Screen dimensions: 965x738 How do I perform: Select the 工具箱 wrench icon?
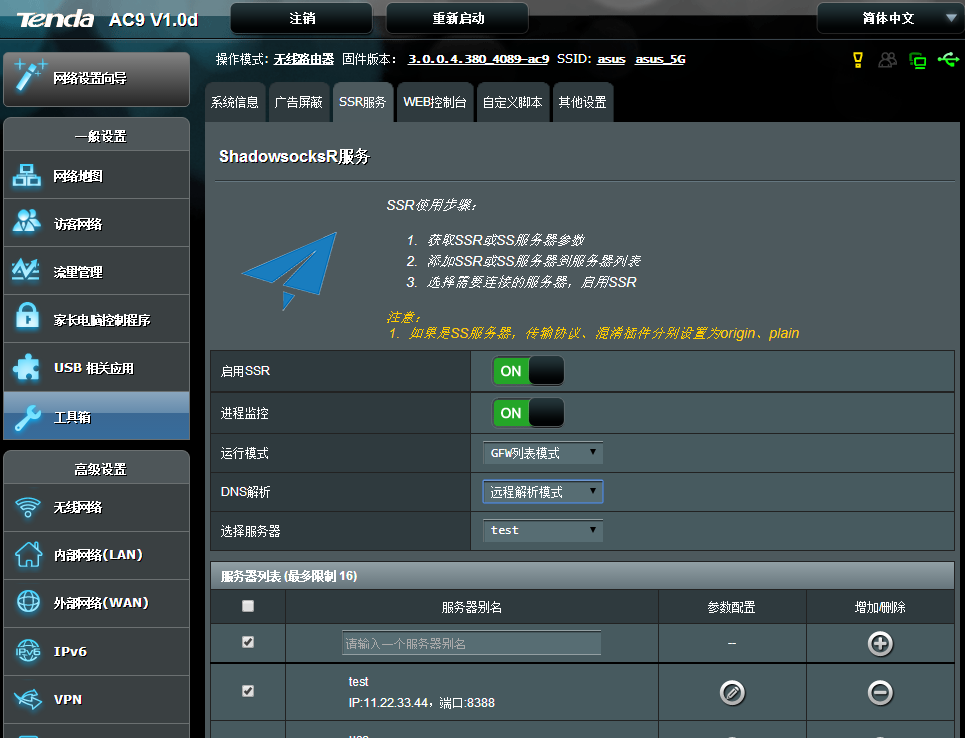click(x=28, y=417)
